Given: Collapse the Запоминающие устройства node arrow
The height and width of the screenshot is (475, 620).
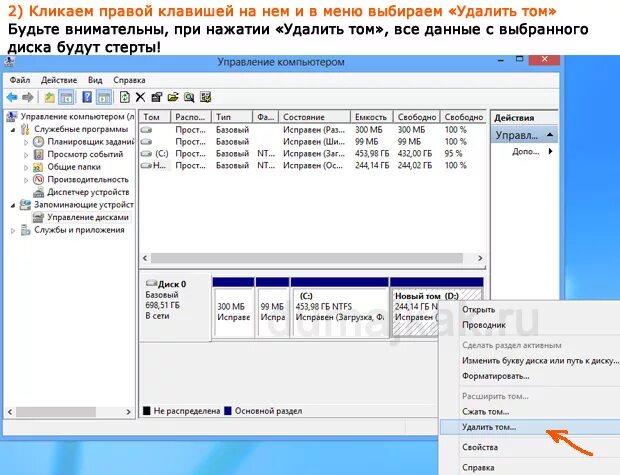Looking at the screenshot, I should pos(13,205).
